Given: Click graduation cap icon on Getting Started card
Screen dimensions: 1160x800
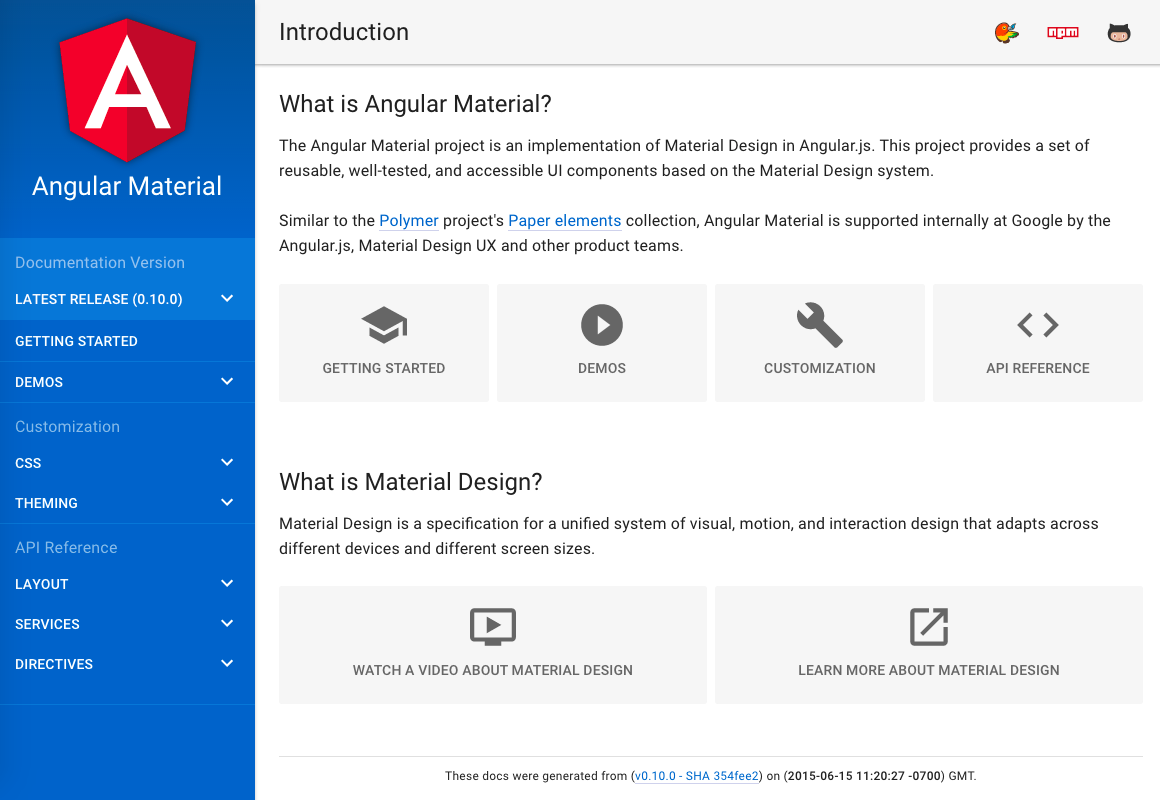Looking at the screenshot, I should click(384, 325).
